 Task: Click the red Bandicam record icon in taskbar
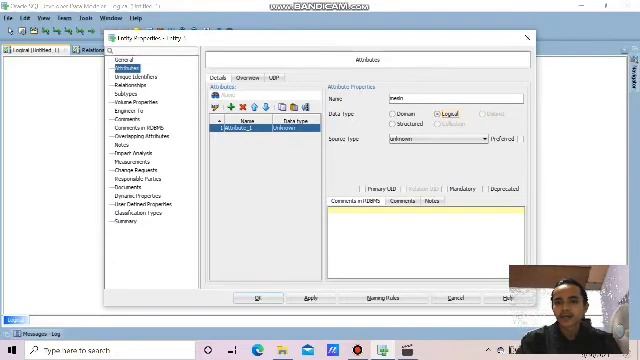[358, 350]
